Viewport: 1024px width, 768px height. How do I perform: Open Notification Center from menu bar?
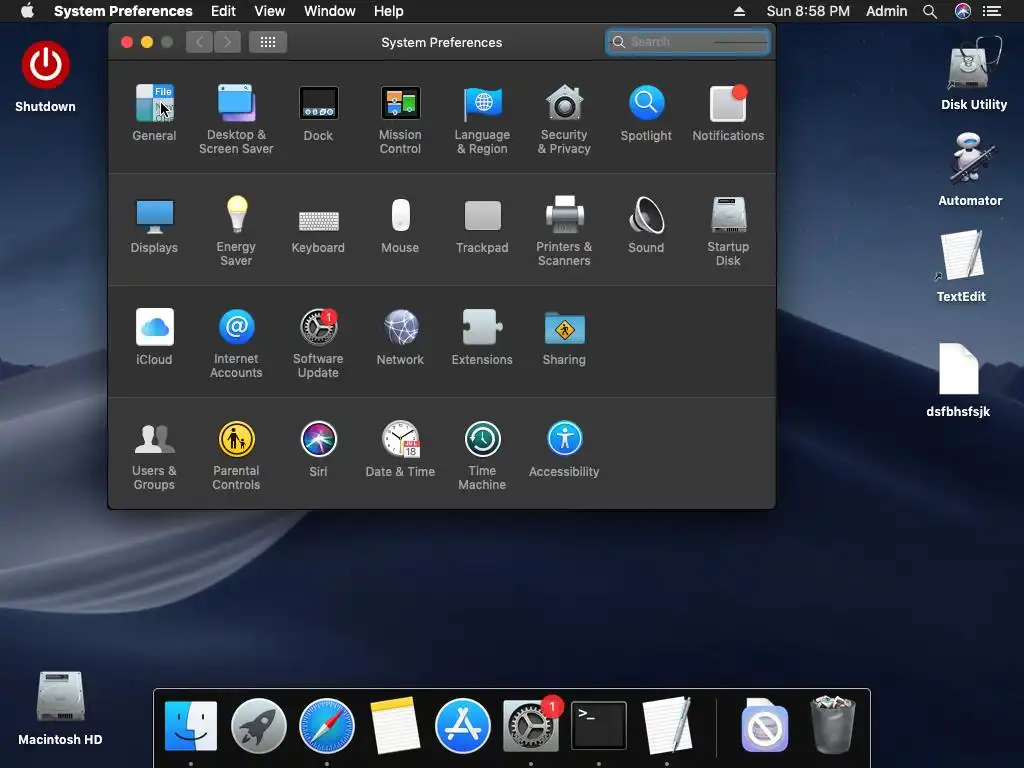point(992,11)
